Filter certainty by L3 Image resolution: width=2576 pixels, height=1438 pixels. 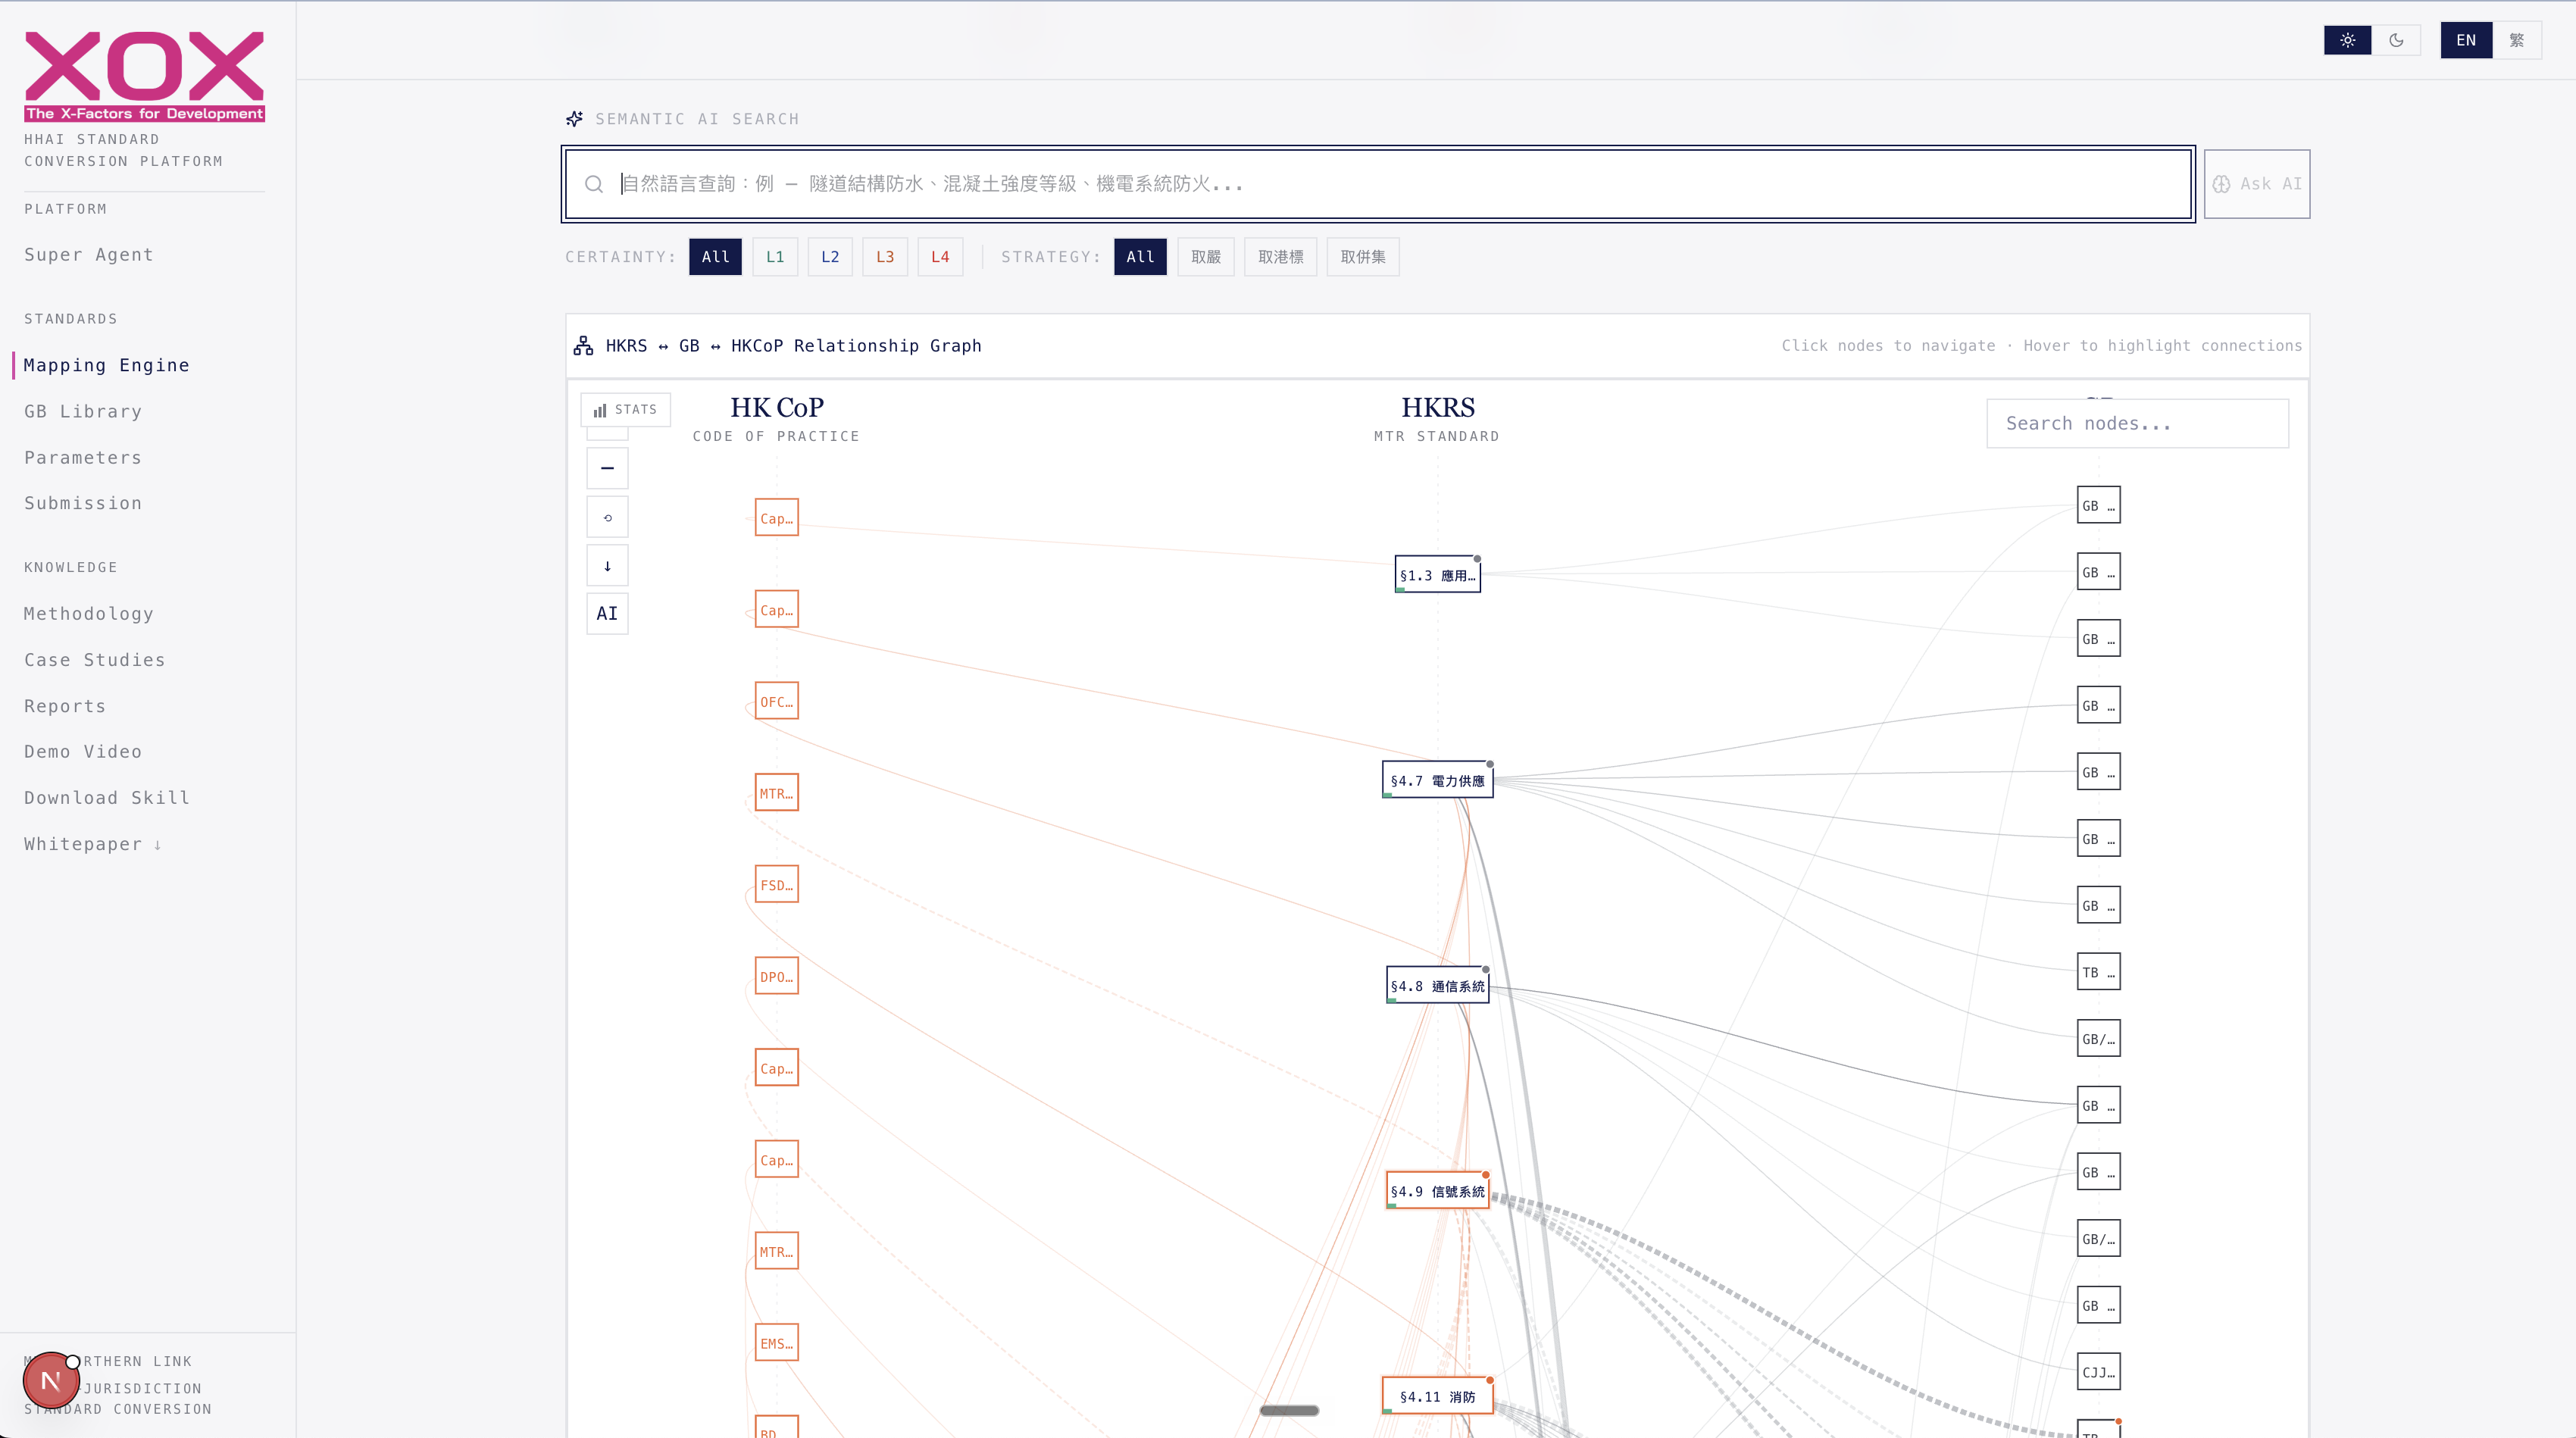tap(885, 257)
